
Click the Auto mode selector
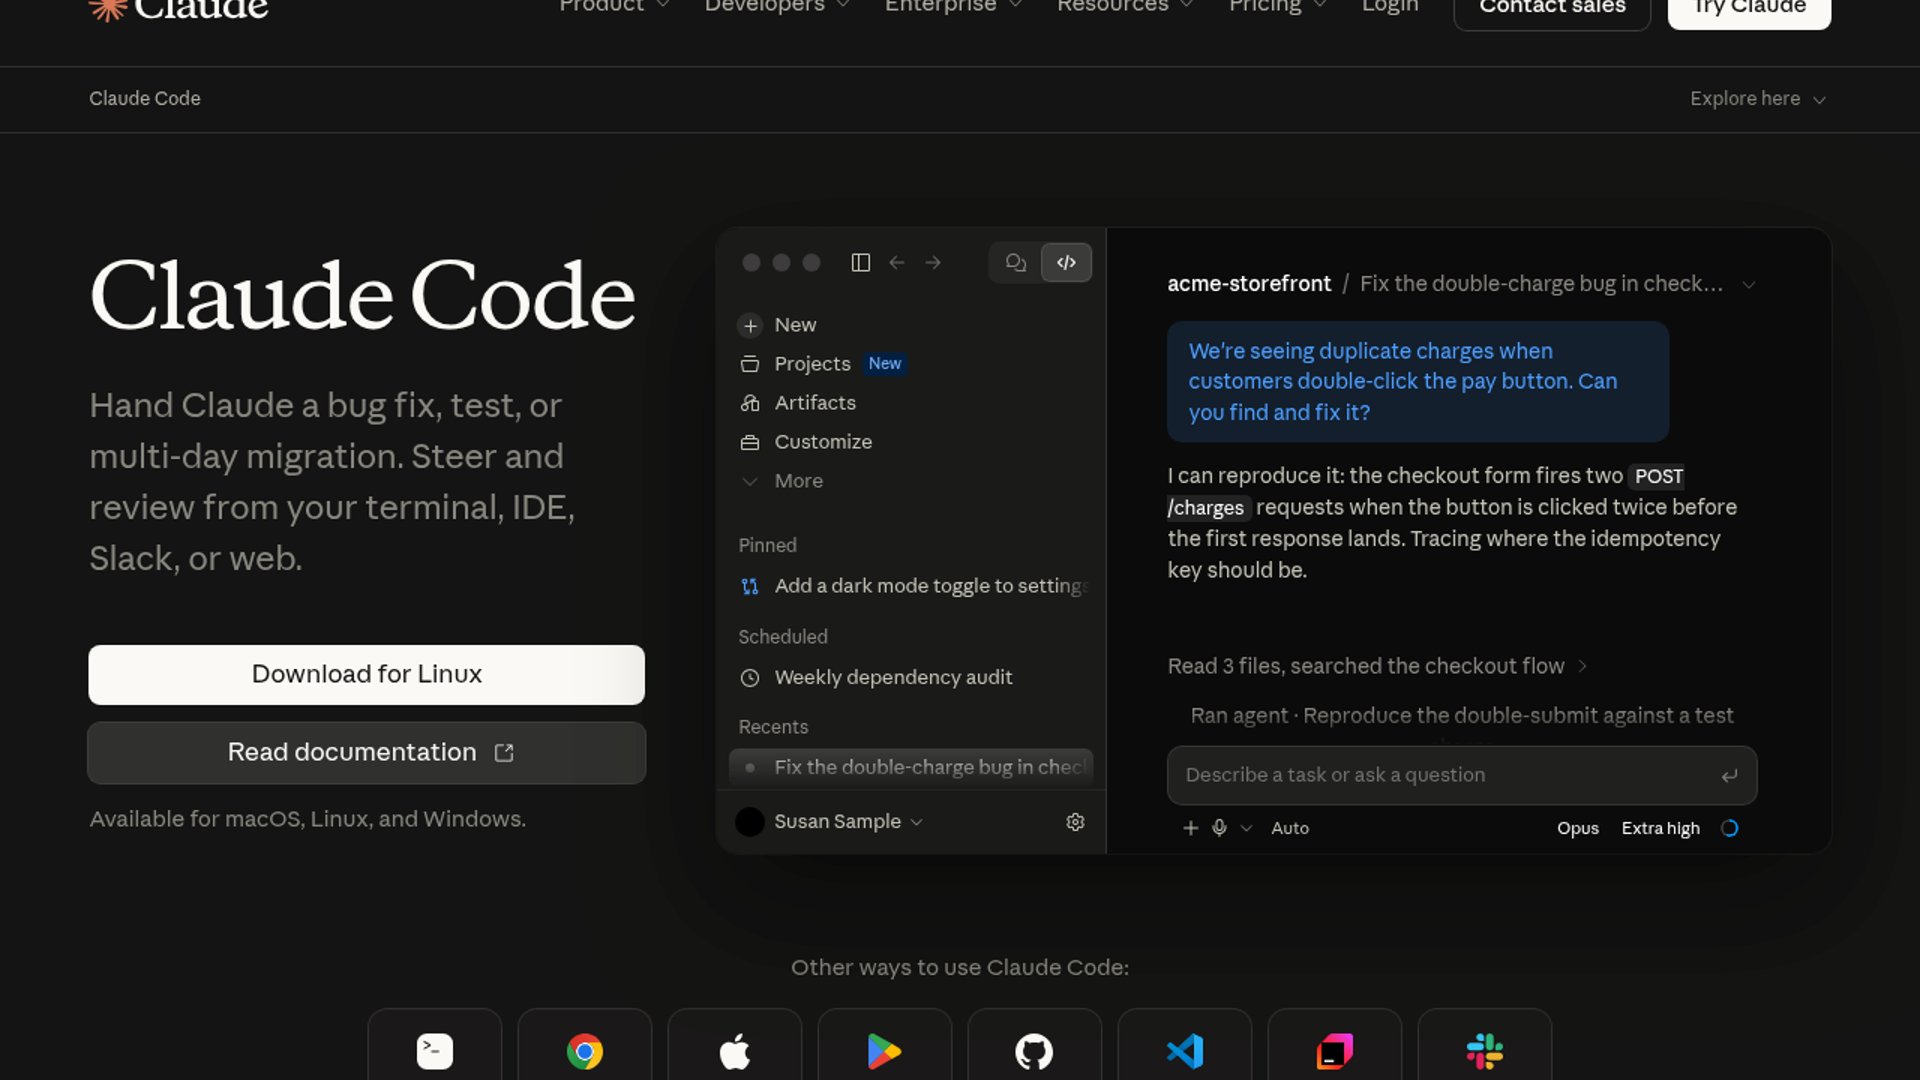[1290, 828]
